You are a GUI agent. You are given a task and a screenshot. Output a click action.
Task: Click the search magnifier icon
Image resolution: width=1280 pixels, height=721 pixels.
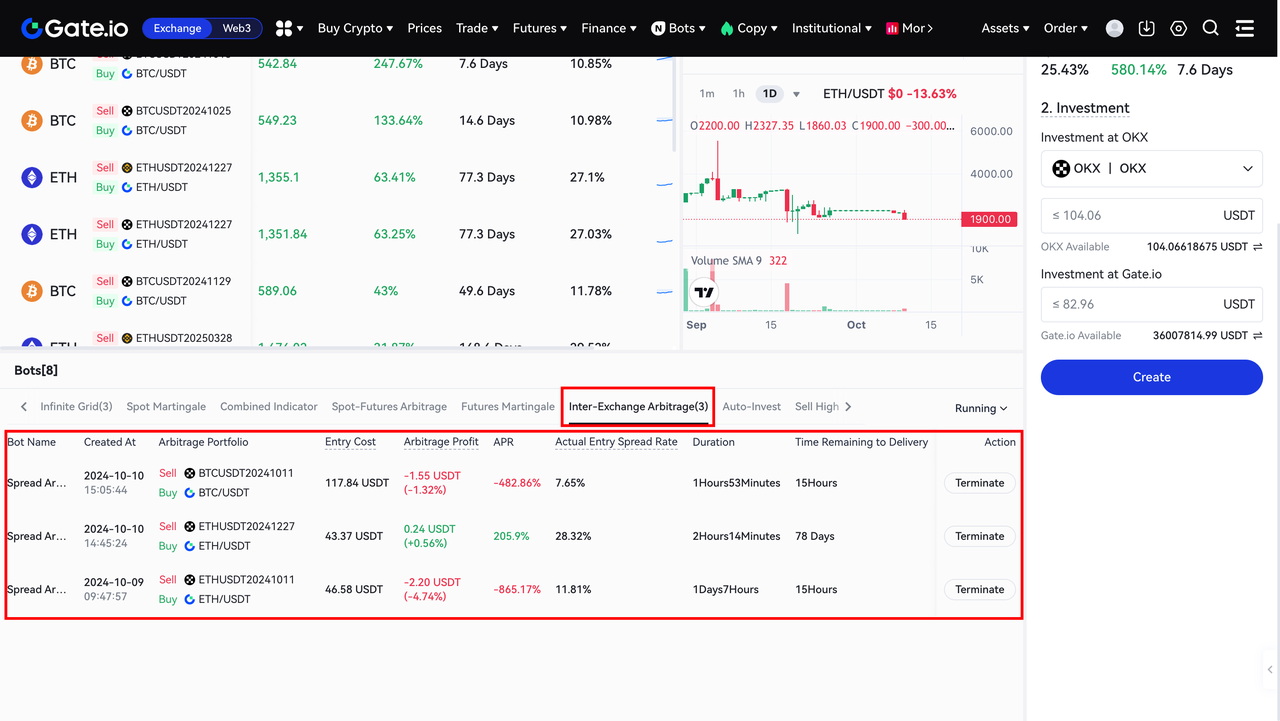click(x=1211, y=28)
